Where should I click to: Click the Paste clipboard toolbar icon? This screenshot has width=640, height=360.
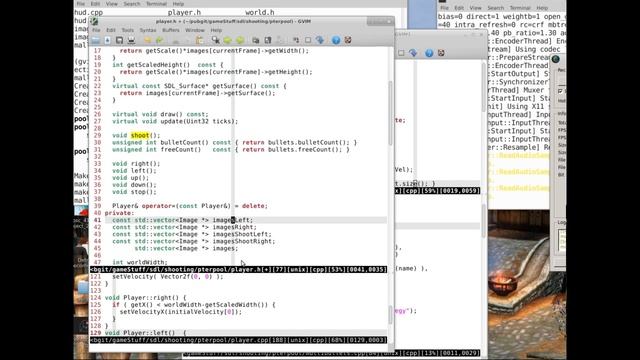200,40
